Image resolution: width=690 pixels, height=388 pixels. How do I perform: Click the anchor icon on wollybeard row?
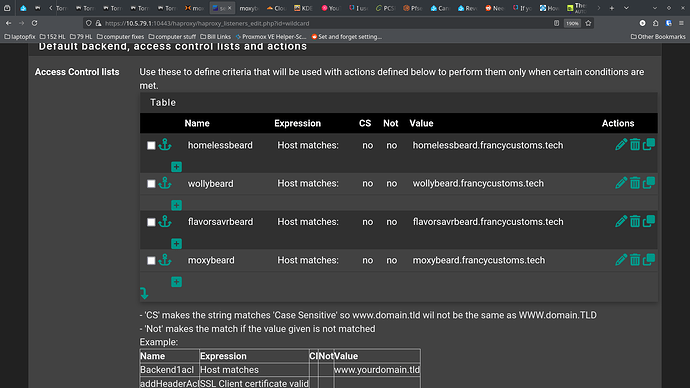pyautogui.click(x=165, y=183)
